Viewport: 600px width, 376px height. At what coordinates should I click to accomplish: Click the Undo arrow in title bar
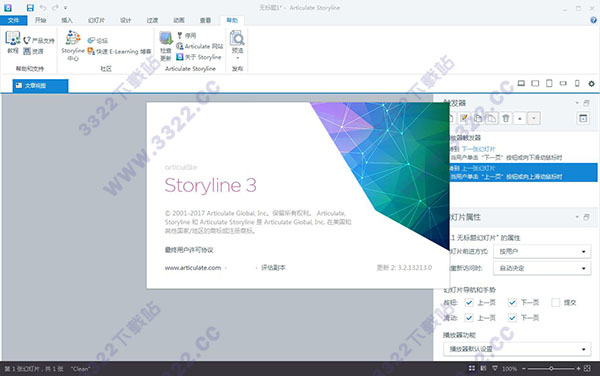[x=42, y=8]
